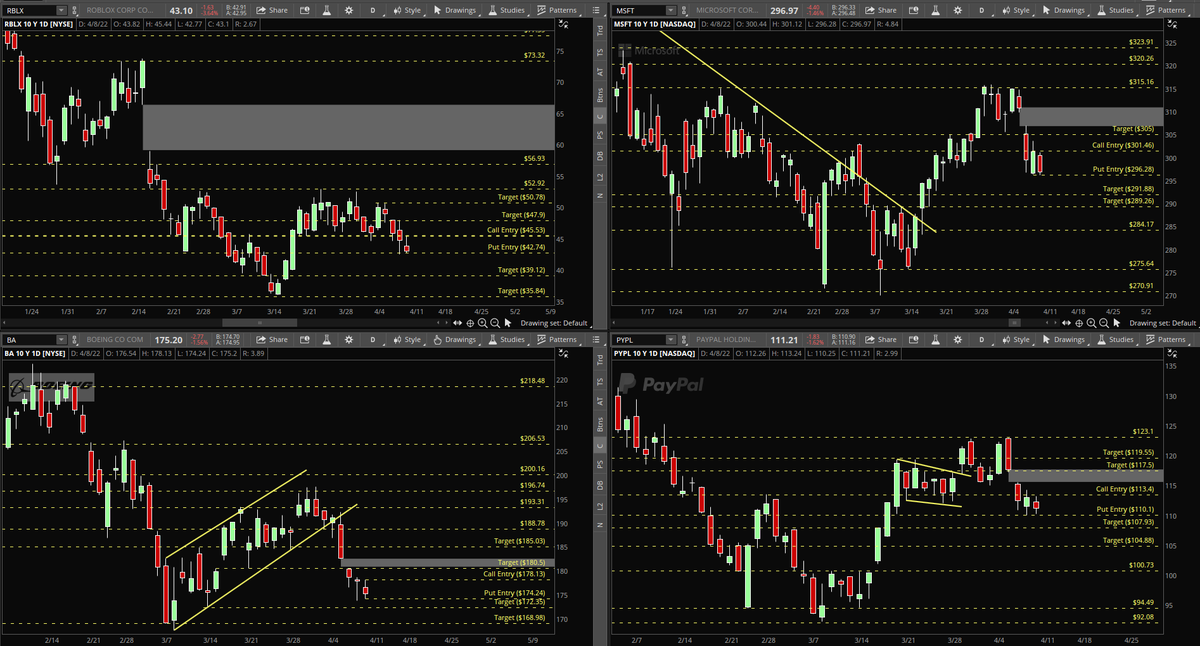Open the RBLX symbol dropdown arrow
The image size is (1200, 646).
[x=61, y=9]
